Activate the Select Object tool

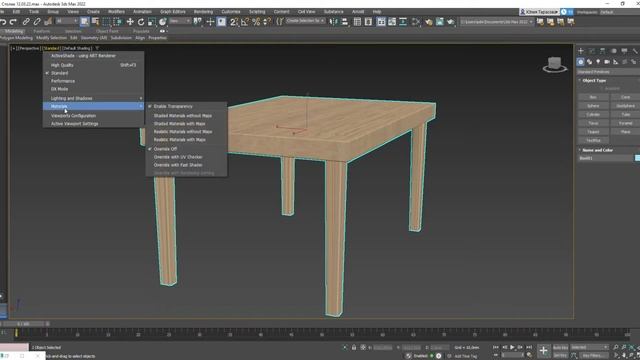tap(84, 22)
